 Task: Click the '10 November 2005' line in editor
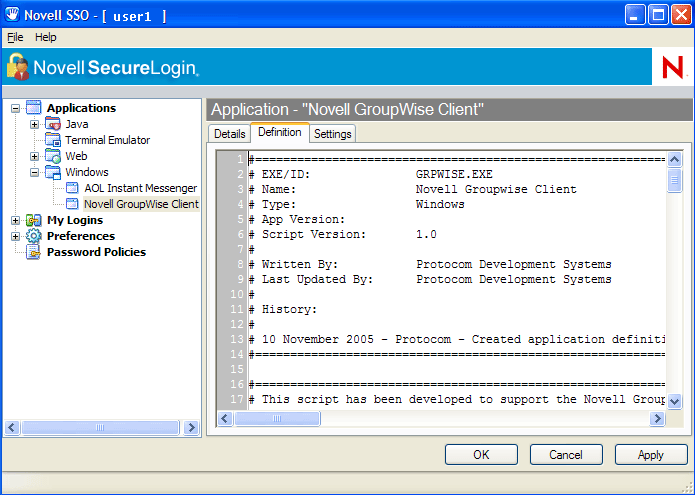(457, 339)
